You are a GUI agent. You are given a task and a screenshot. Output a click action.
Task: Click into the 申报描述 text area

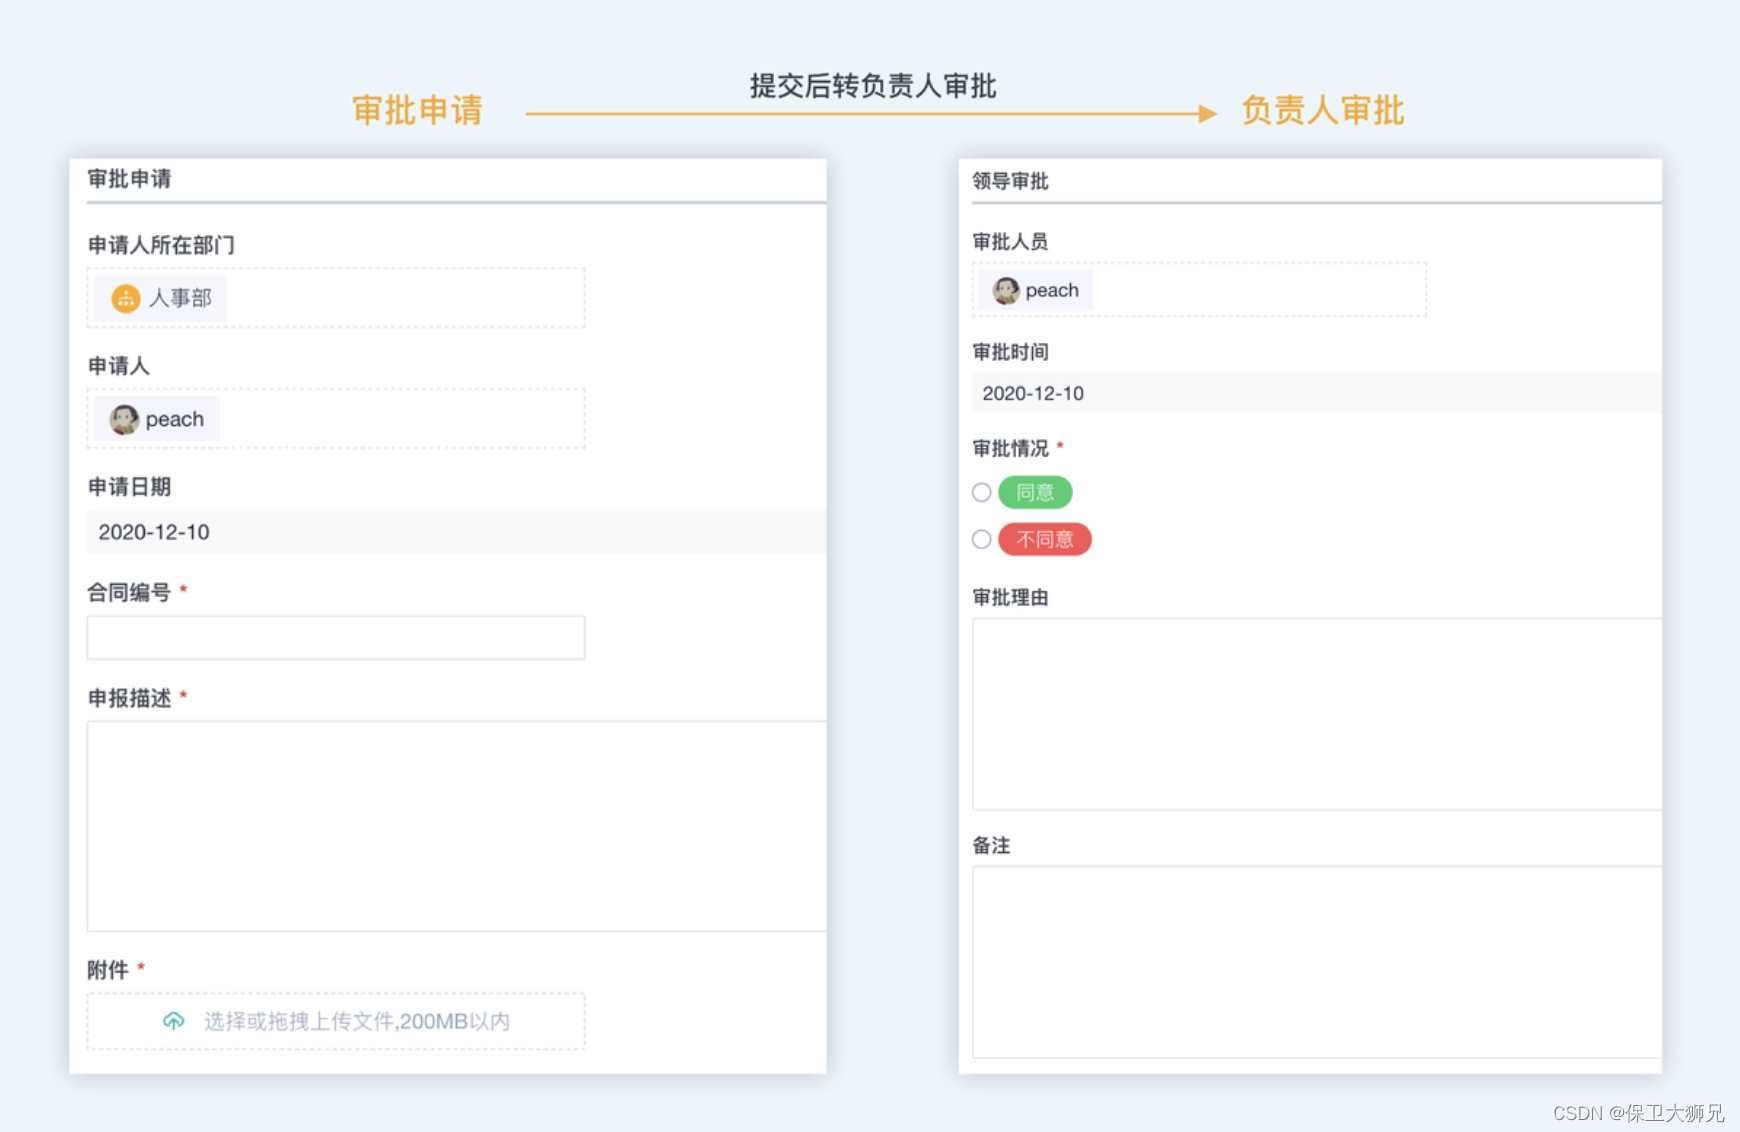tap(457, 826)
